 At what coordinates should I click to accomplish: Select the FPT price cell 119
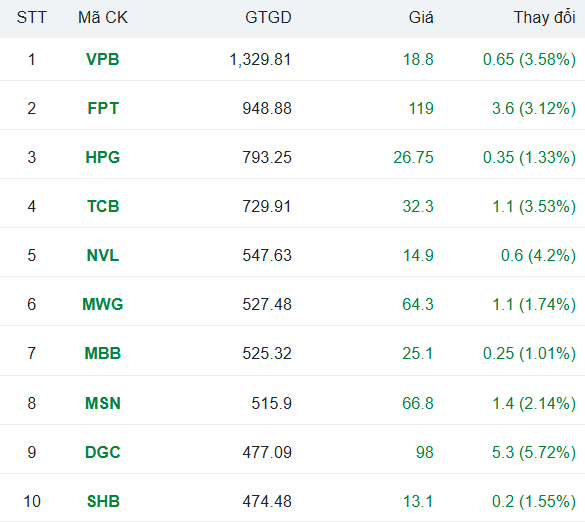click(x=421, y=108)
